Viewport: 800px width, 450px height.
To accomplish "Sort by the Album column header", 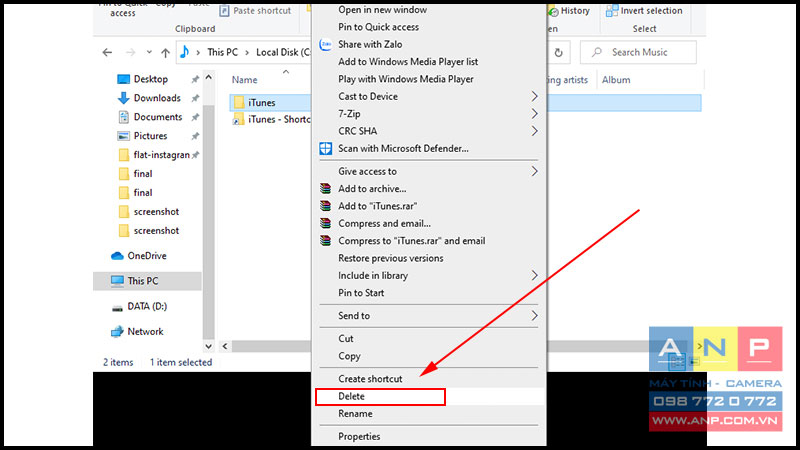I will 616,80.
